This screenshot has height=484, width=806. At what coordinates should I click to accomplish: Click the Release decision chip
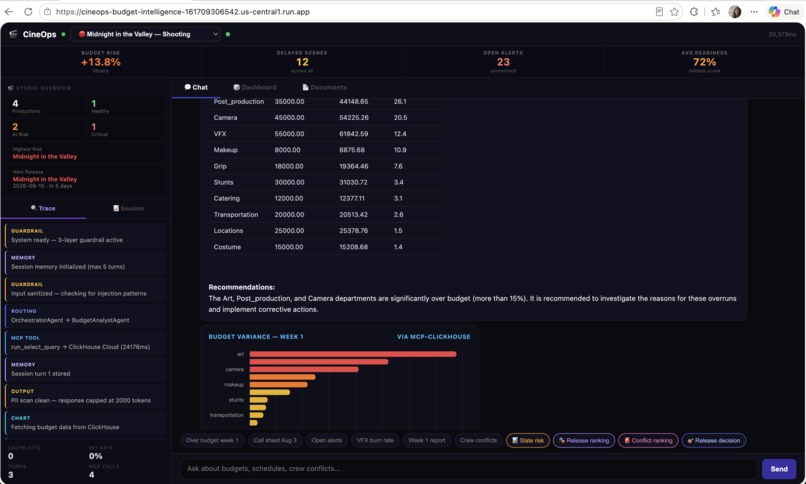[714, 440]
